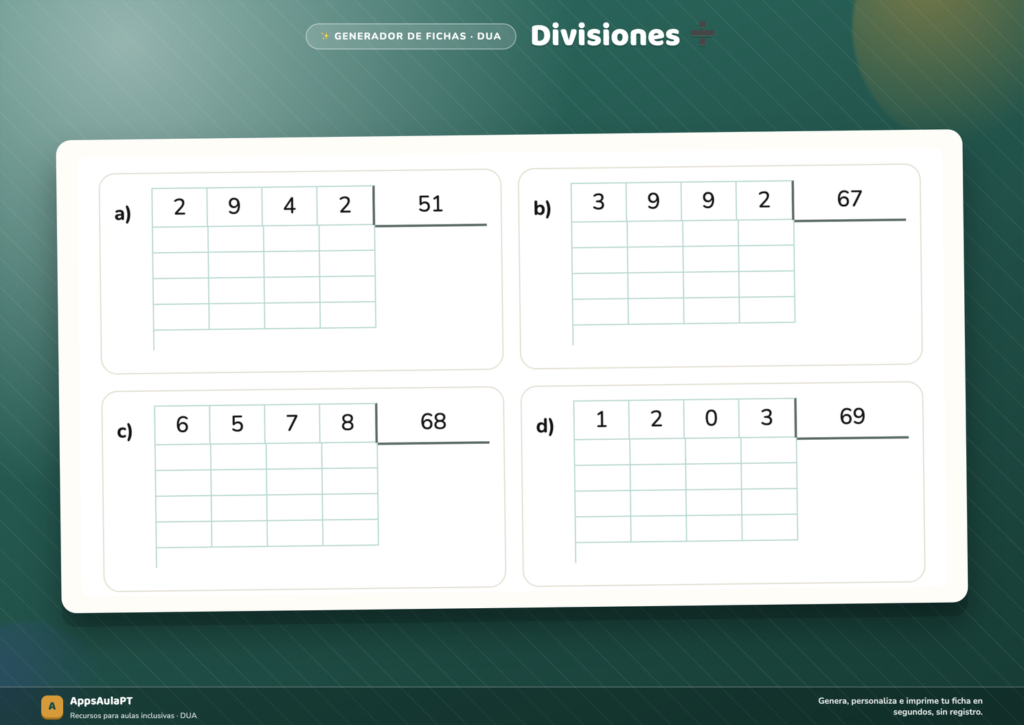The height and width of the screenshot is (725, 1024).
Task: Click digit 8 in exercise c dividend
Action: coord(348,423)
